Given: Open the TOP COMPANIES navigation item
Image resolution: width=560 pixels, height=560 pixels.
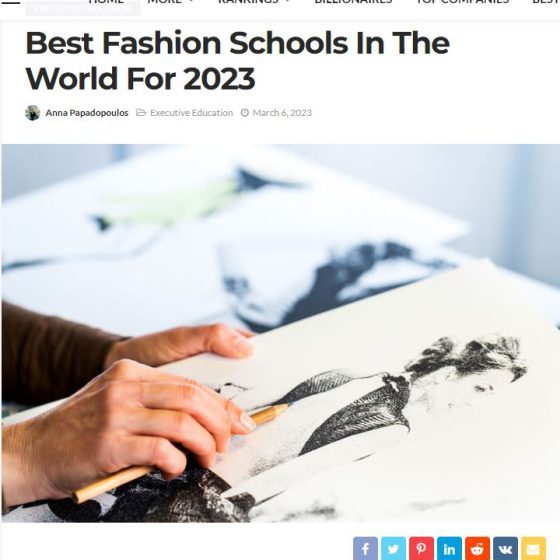Looking at the screenshot, I should coord(462,2).
